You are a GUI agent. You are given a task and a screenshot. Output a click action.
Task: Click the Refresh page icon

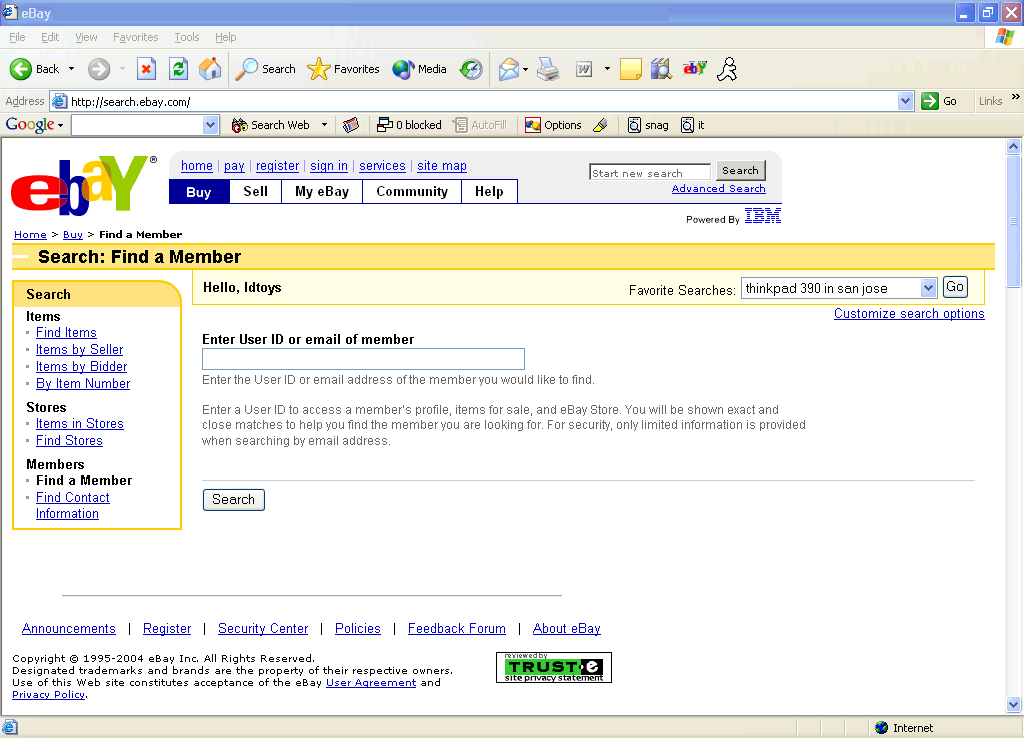point(178,69)
